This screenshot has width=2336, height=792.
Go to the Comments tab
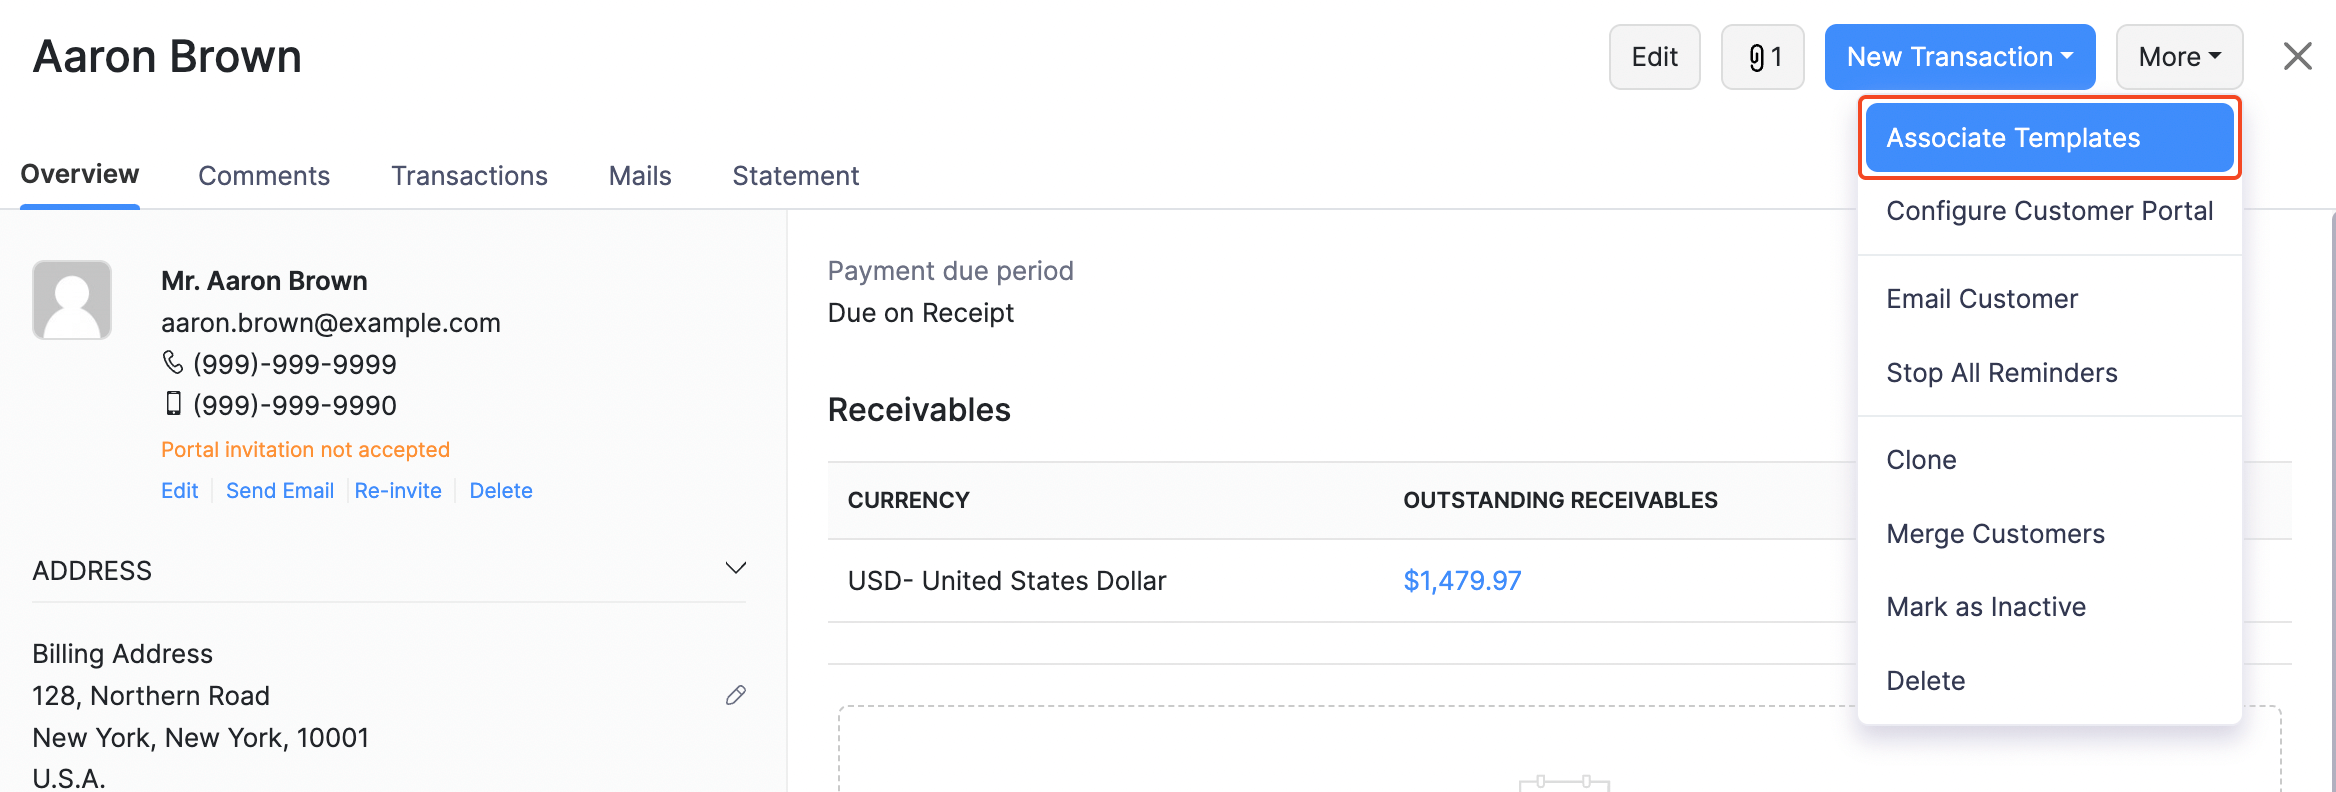(264, 176)
